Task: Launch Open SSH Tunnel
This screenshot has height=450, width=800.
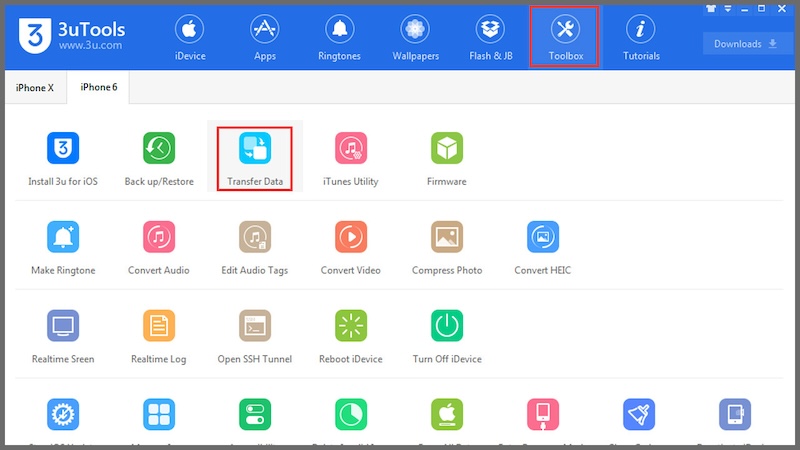Action: (255, 337)
